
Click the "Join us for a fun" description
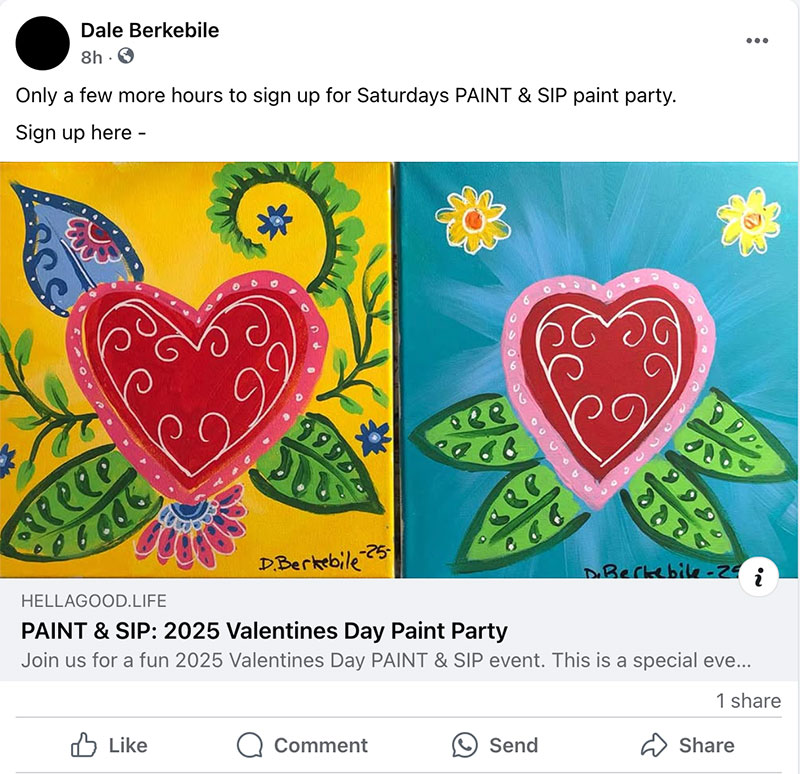click(x=385, y=661)
